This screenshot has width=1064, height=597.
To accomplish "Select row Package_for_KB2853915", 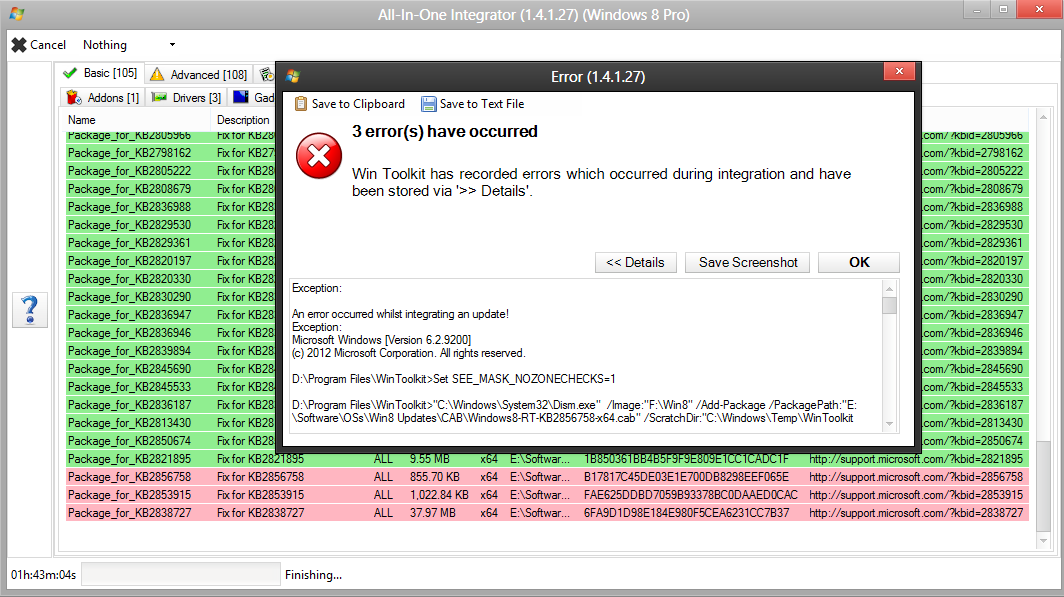I will click(x=548, y=495).
